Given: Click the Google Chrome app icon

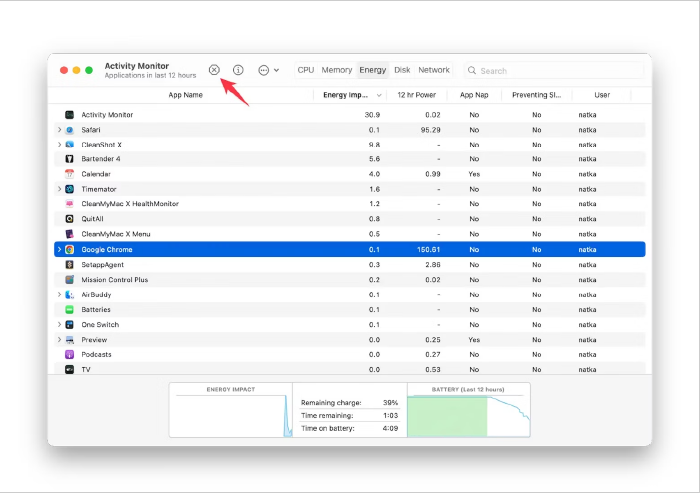Looking at the screenshot, I should [70, 250].
